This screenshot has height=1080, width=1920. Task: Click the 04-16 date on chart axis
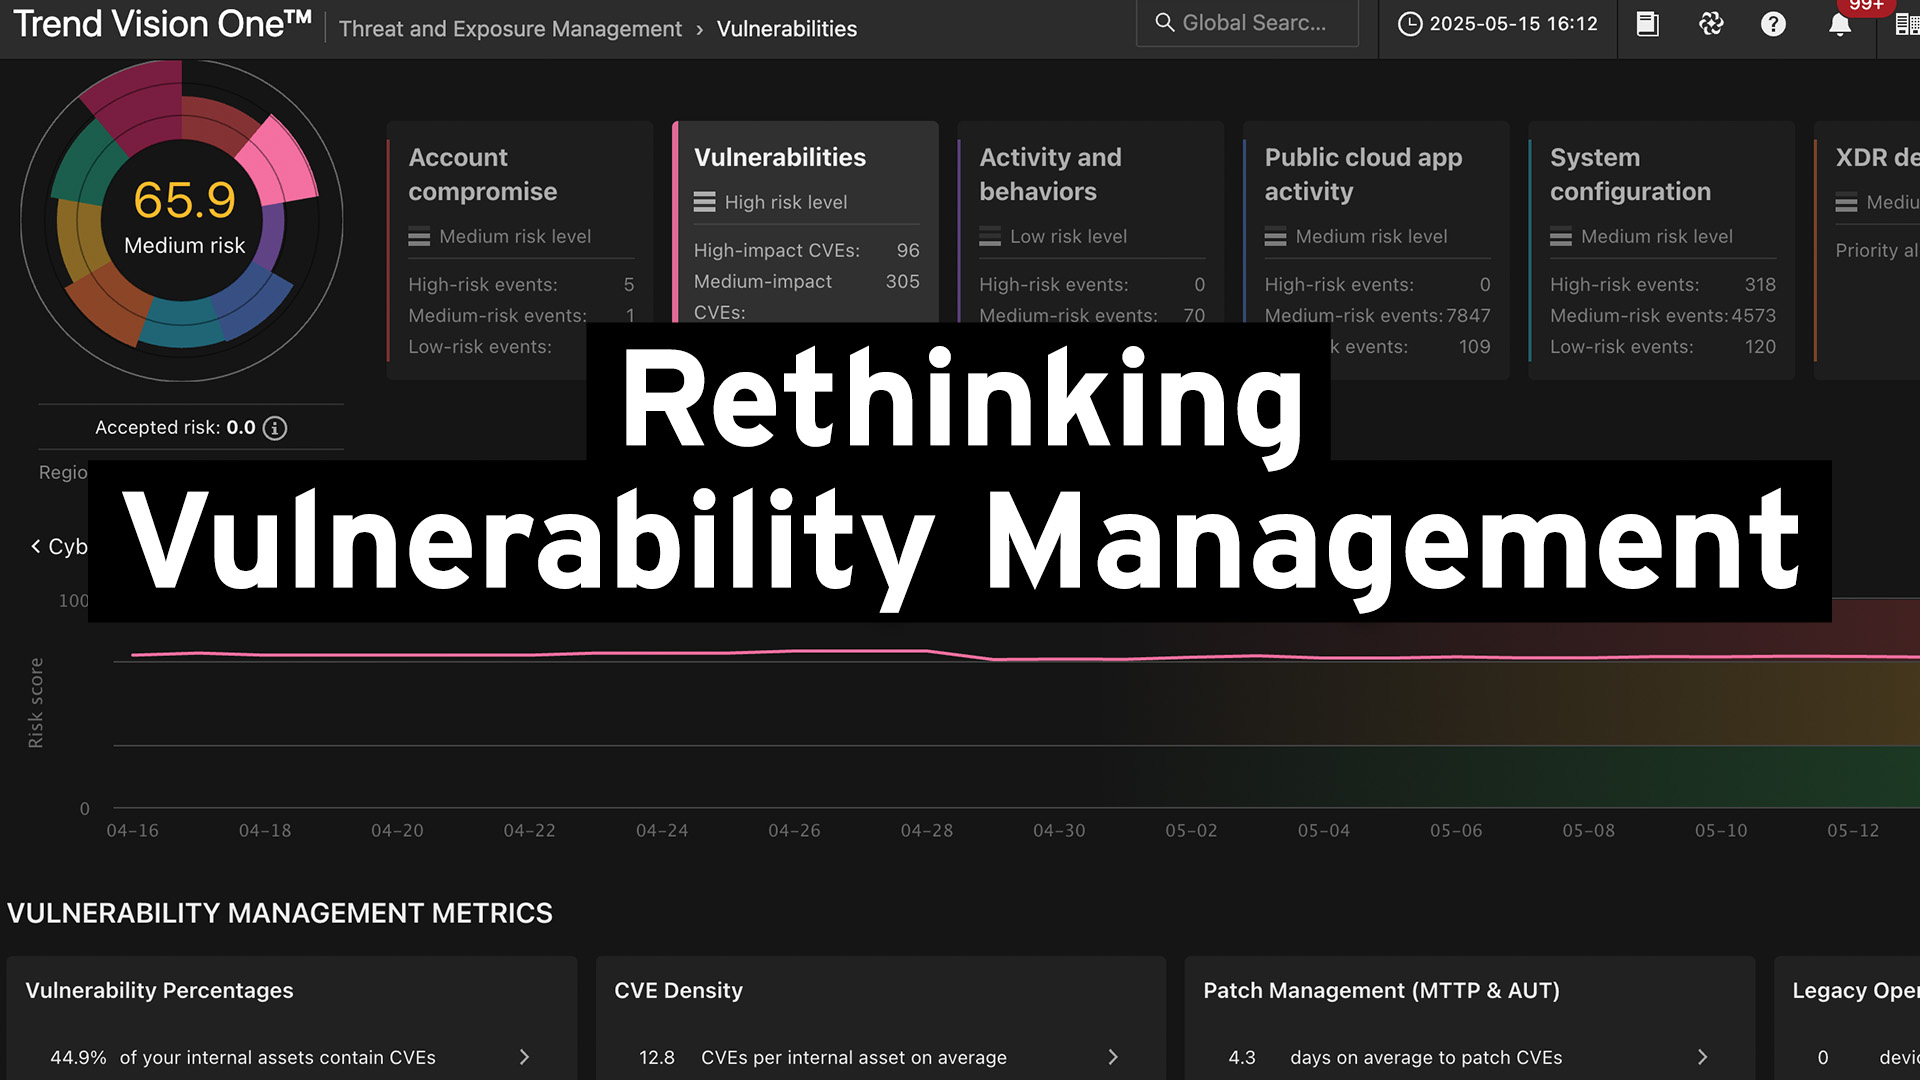point(132,830)
